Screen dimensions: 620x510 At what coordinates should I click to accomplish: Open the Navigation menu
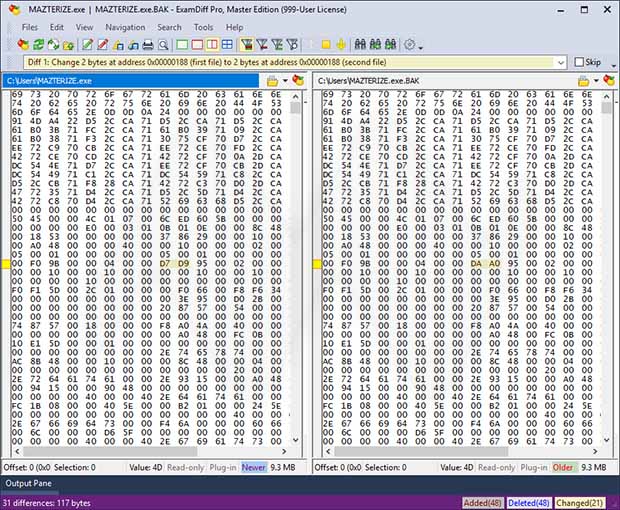(x=125, y=27)
